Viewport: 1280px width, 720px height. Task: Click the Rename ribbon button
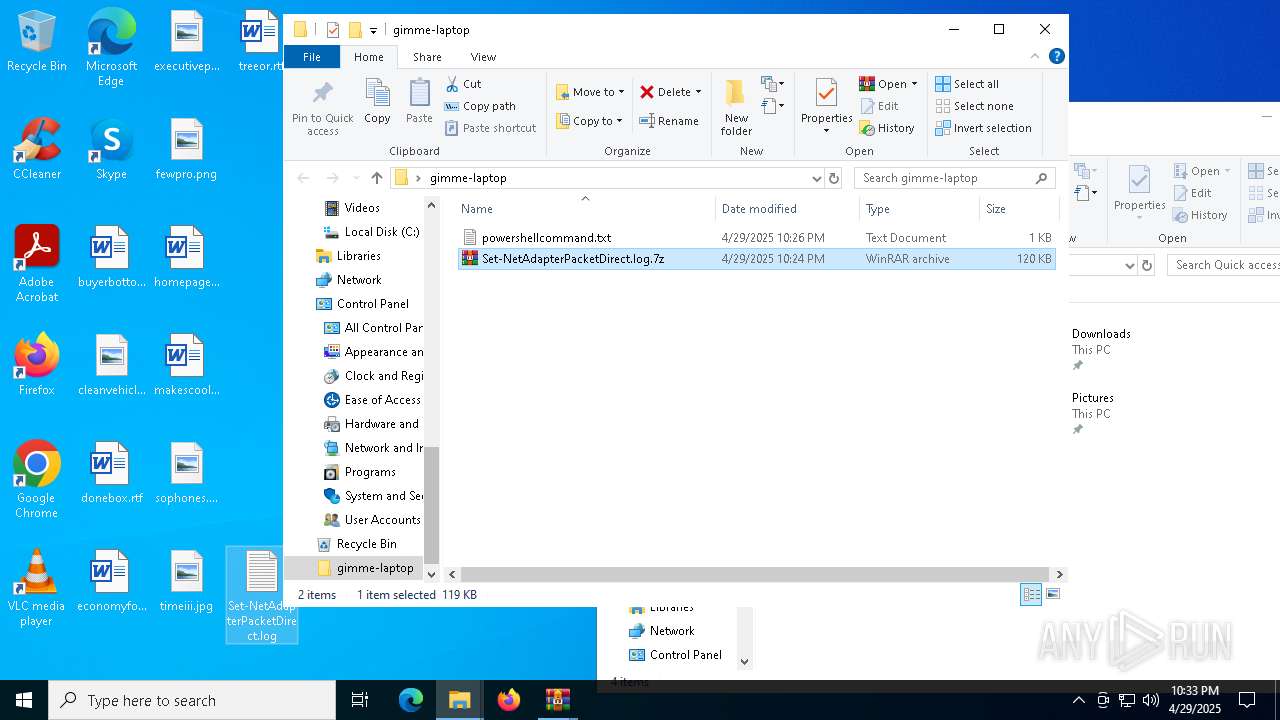coord(669,121)
